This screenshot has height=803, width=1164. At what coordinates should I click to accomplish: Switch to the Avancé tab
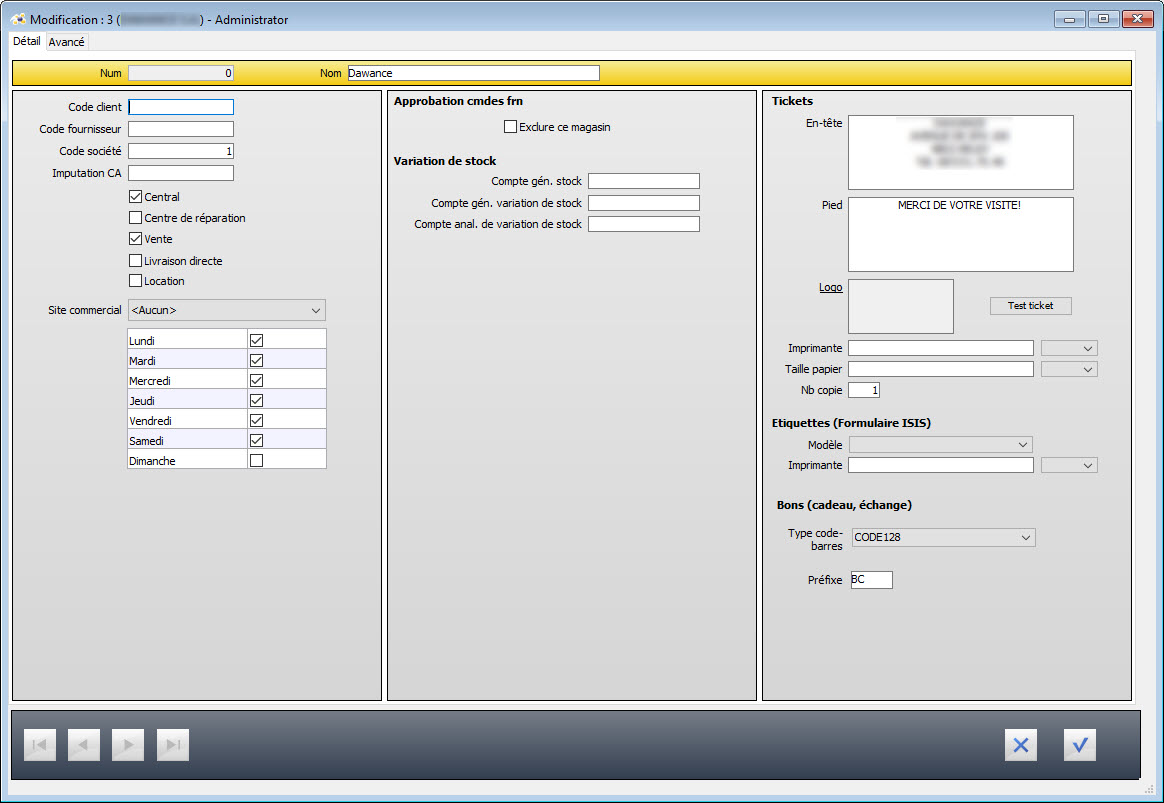pyautogui.click(x=67, y=42)
